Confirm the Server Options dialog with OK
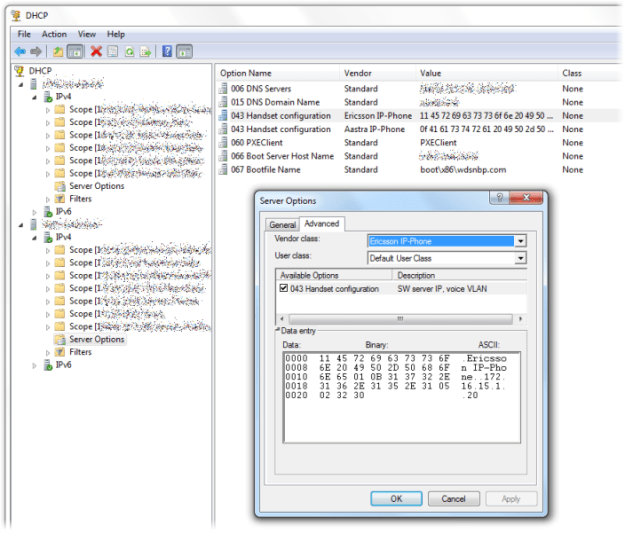The image size is (625, 533). pyautogui.click(x=396, y=499)
